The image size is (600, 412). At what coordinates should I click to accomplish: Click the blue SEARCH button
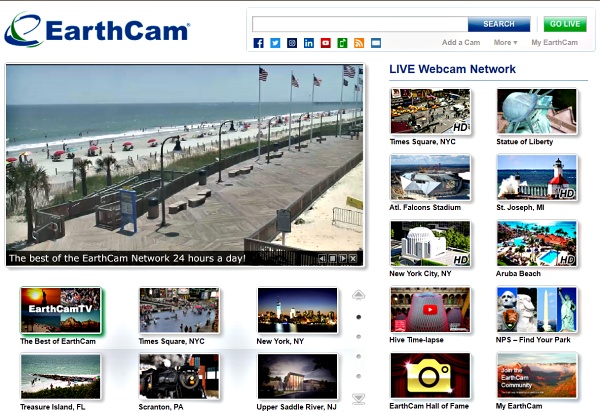[x=498, y=24]
